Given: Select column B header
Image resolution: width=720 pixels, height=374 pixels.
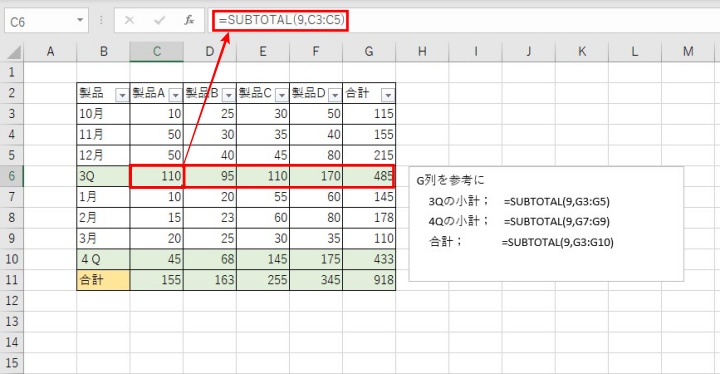Looking at the screenshot, I should (103, 51).
